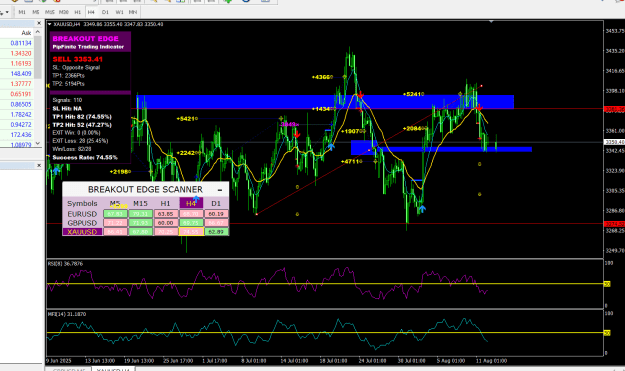The height and width of the screenshot is (371, 625).
Task: Click the RSI(8) indicator label
Action: point(65,263)
